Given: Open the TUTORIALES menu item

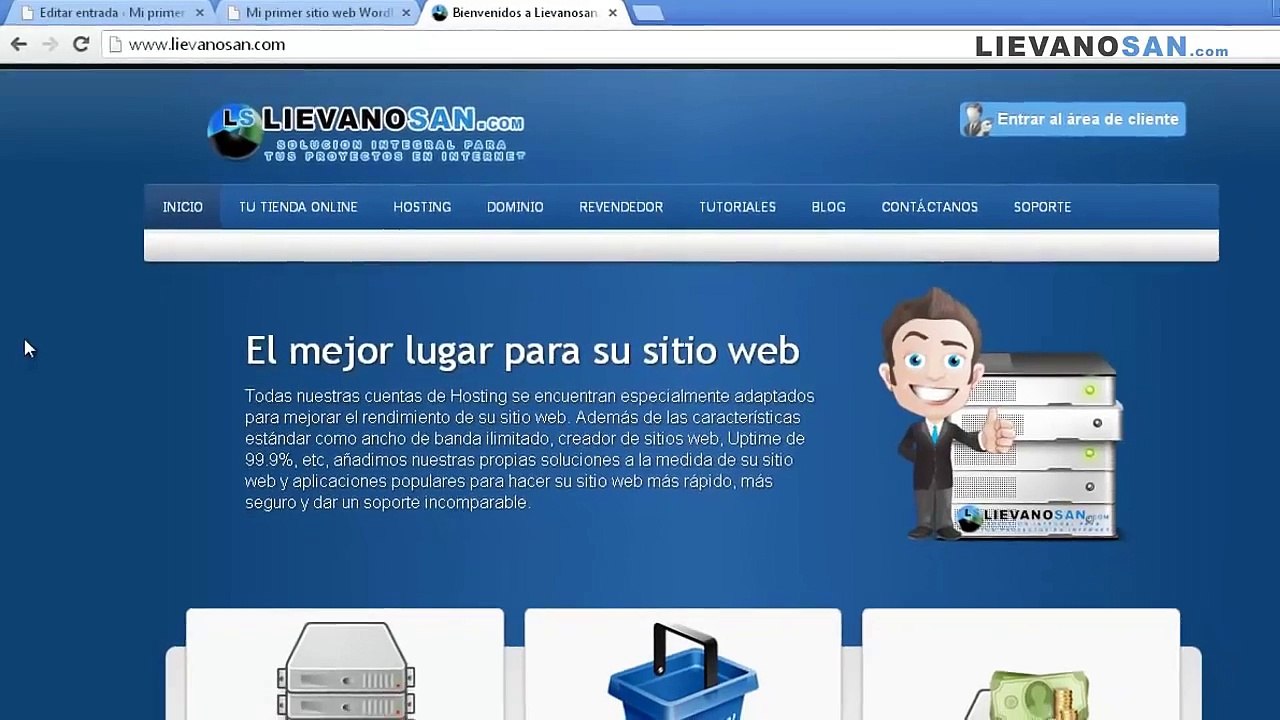Looking at the screenshot, I should [737, 207].
